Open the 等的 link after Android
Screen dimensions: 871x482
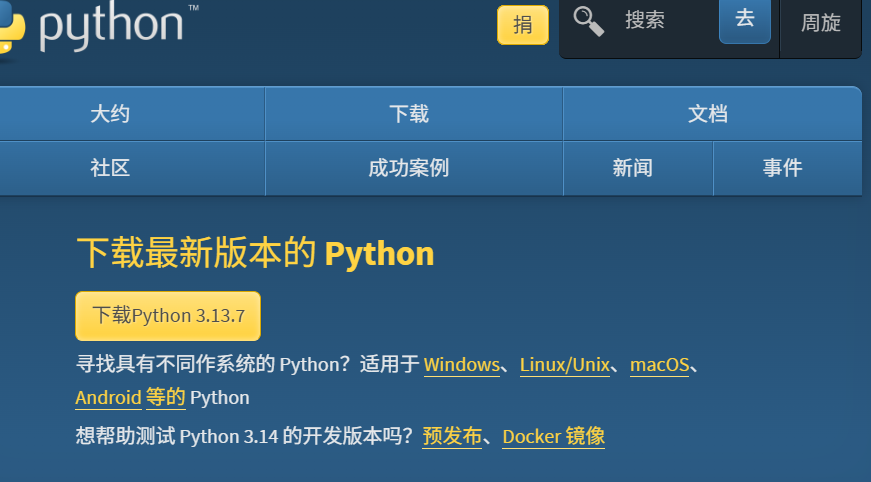click(x=166, y=398)
